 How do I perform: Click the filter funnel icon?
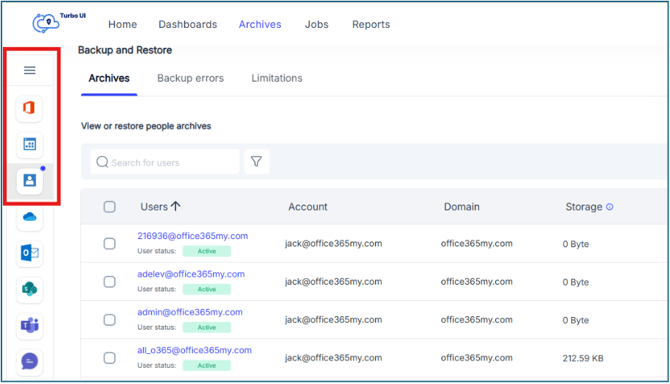click(256, 161)
